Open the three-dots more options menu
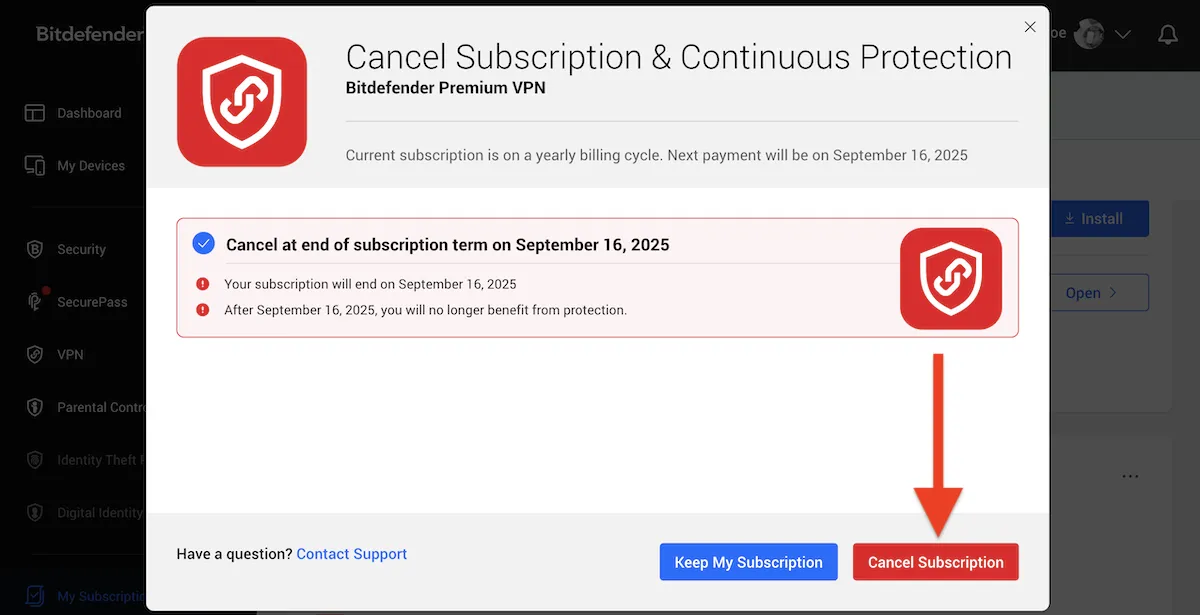The width and height of the screenshot is (1200, 615). [1130, 476]
